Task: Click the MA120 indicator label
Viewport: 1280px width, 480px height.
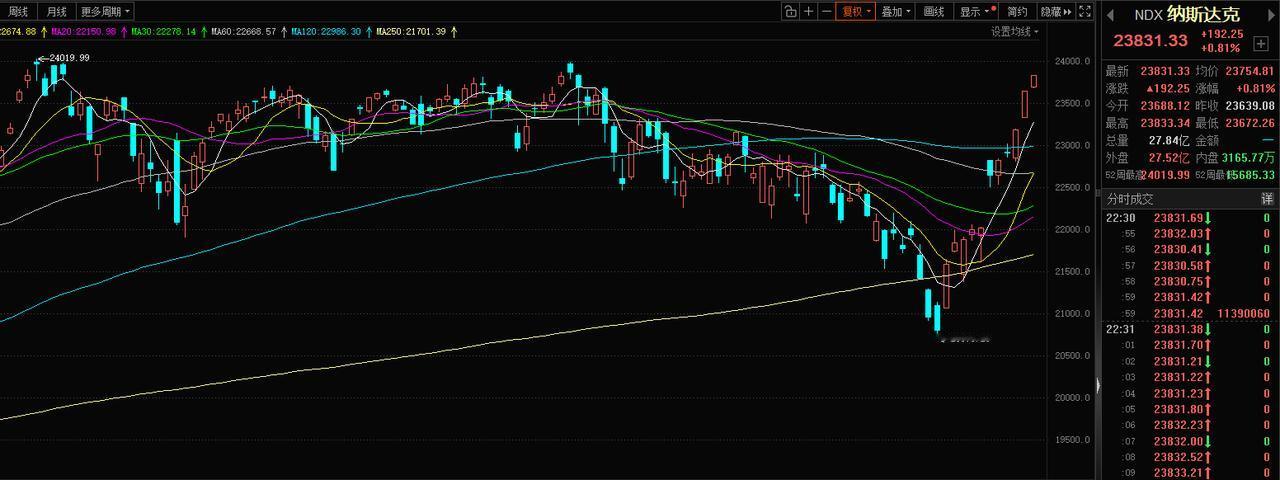Action: [326, 32]
